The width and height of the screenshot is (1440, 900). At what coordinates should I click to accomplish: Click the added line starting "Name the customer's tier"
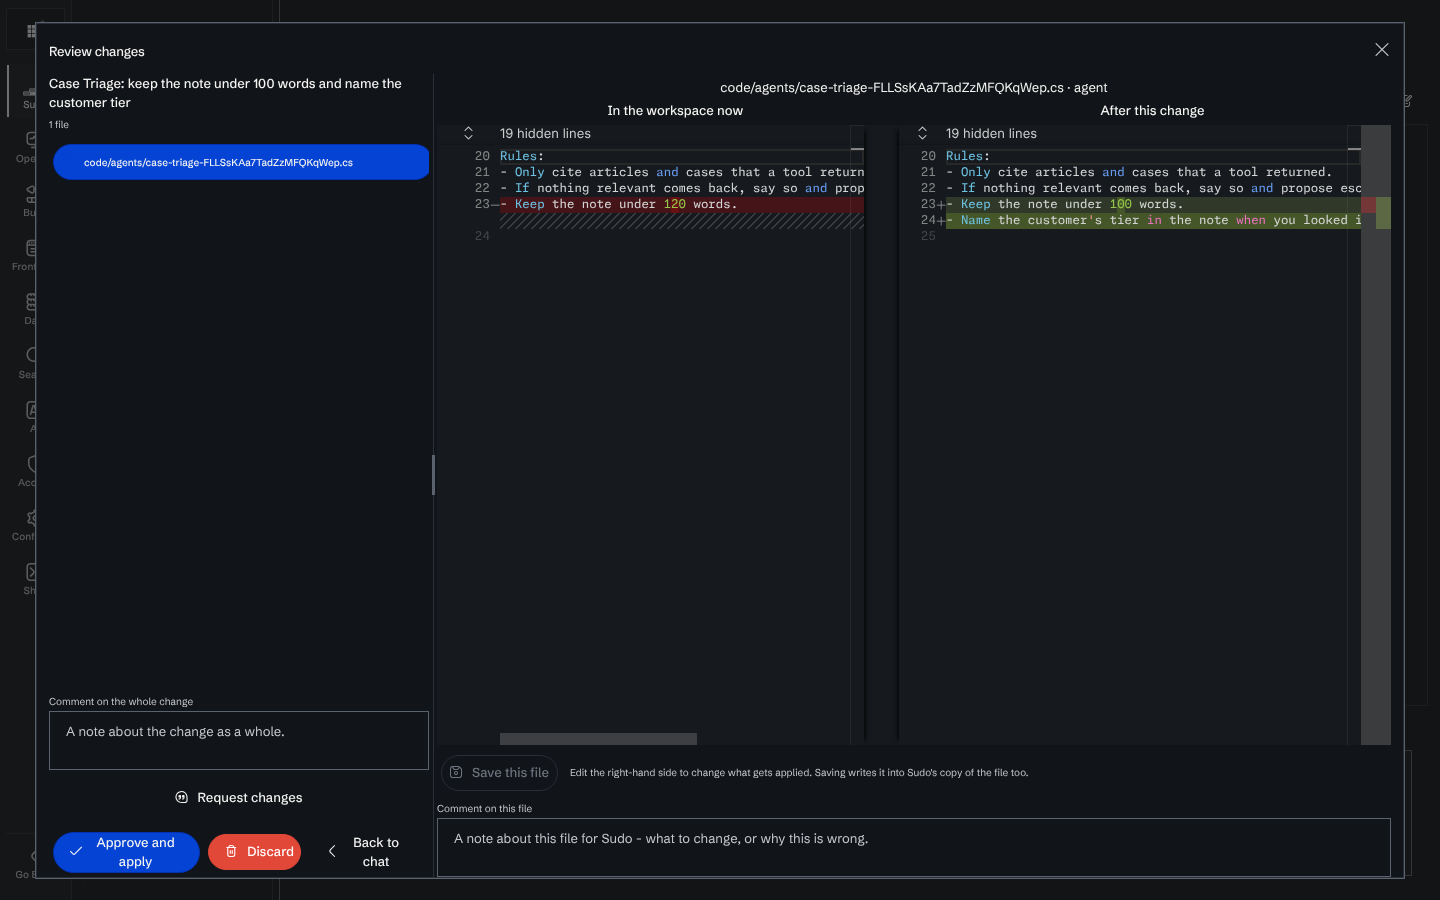(x=1153, y=220)
